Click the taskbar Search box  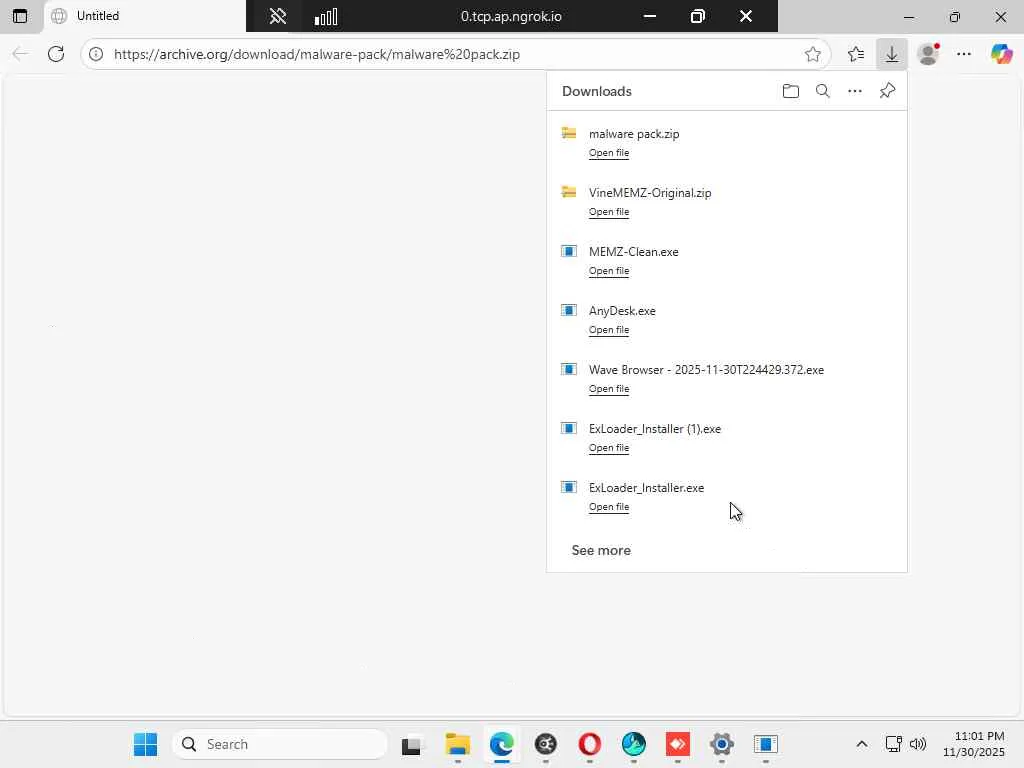coord(280,744)
